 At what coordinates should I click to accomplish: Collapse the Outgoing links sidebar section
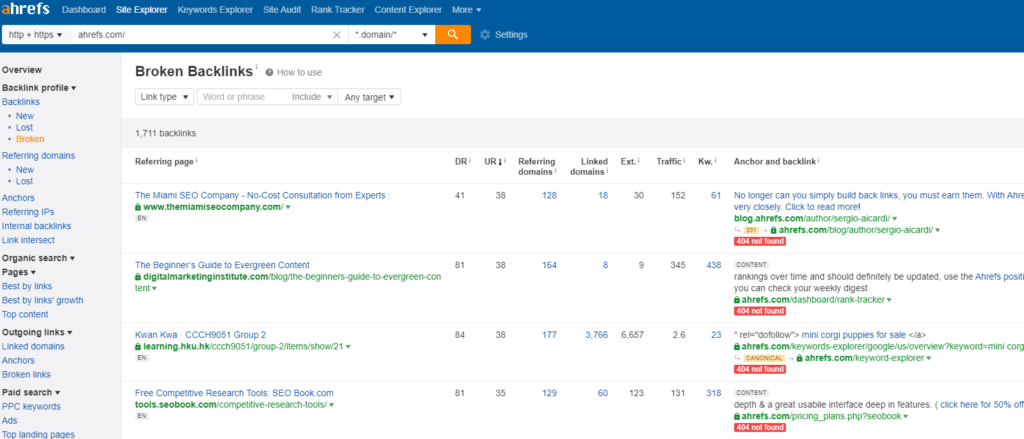[37, 332]
